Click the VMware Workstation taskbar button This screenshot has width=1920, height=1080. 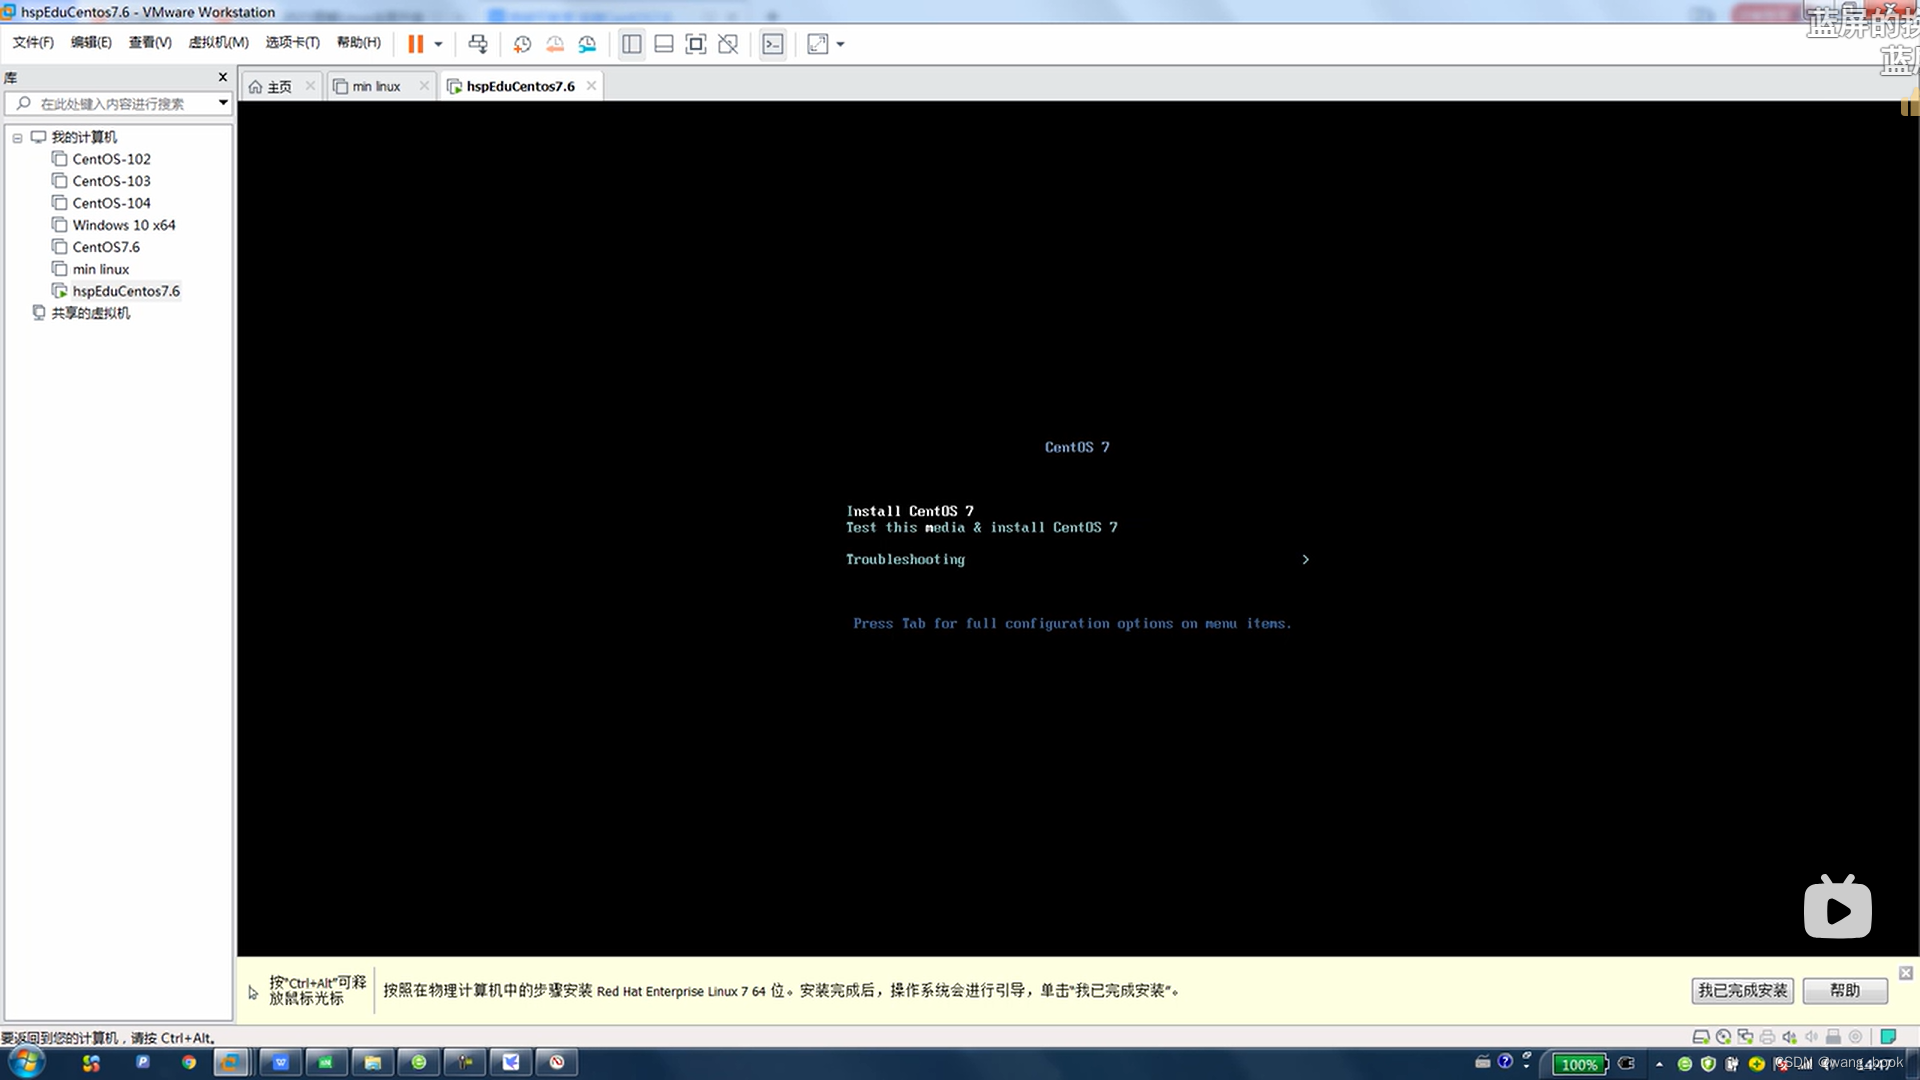(231, 1062)
